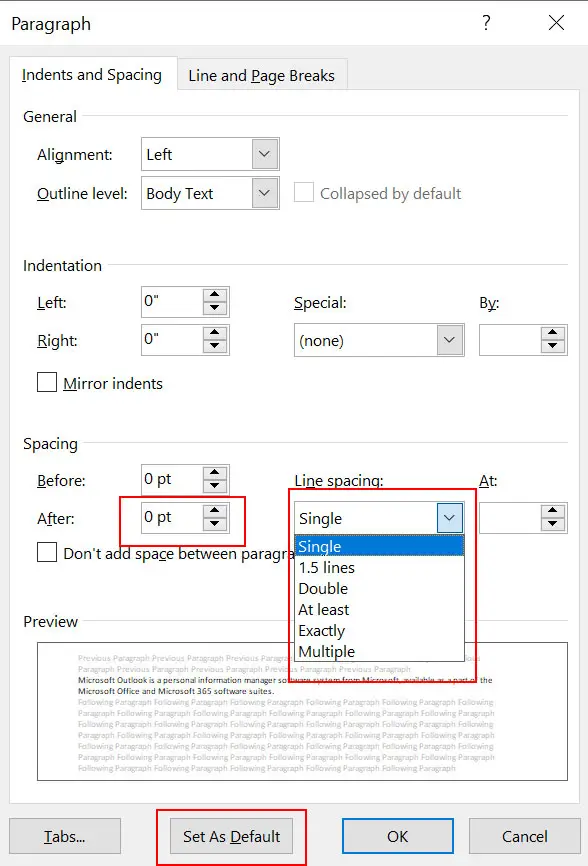This screenshot has height=866, width=588.
Task: Open the Outline level dropdown
Action: pyautogui.click(x=265, y=192)
